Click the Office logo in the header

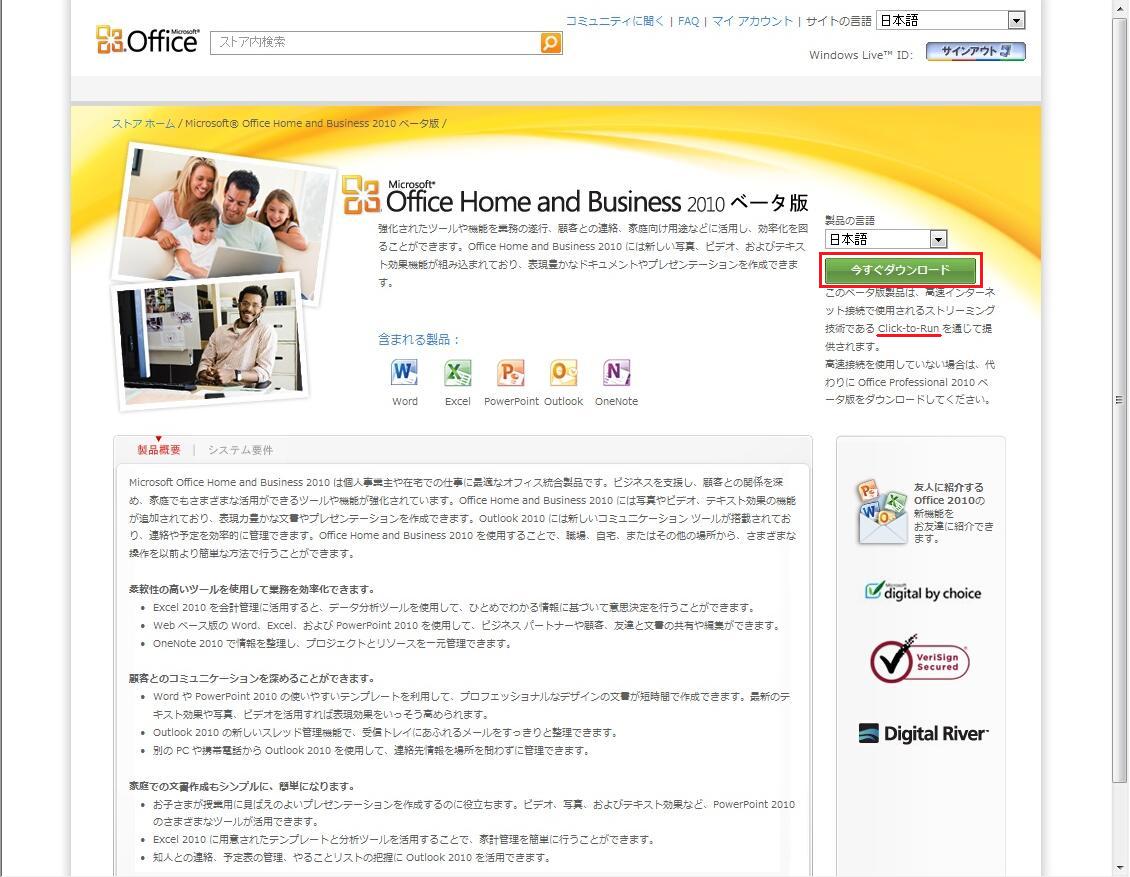point(148,40)
